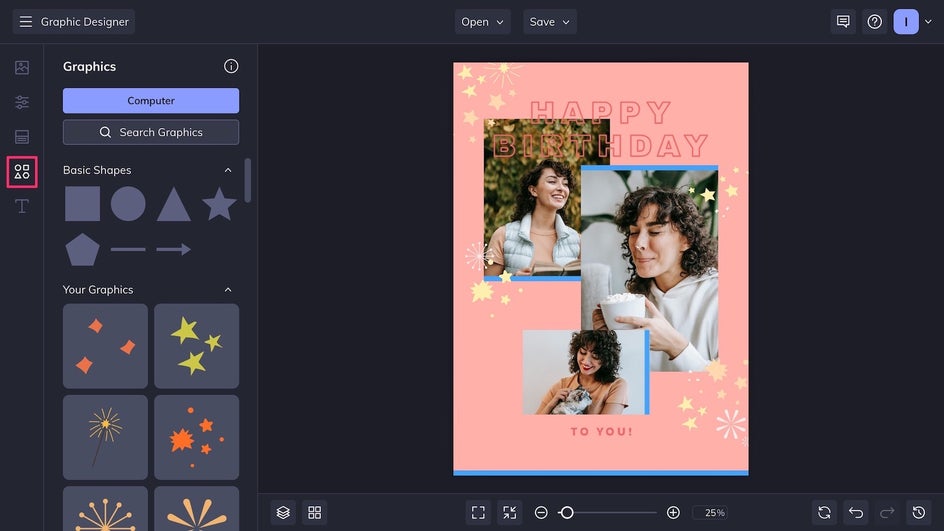Select the orange petal burst graphic thumbnail
Screen dimensions: 944x531
(x=196, y=509)
